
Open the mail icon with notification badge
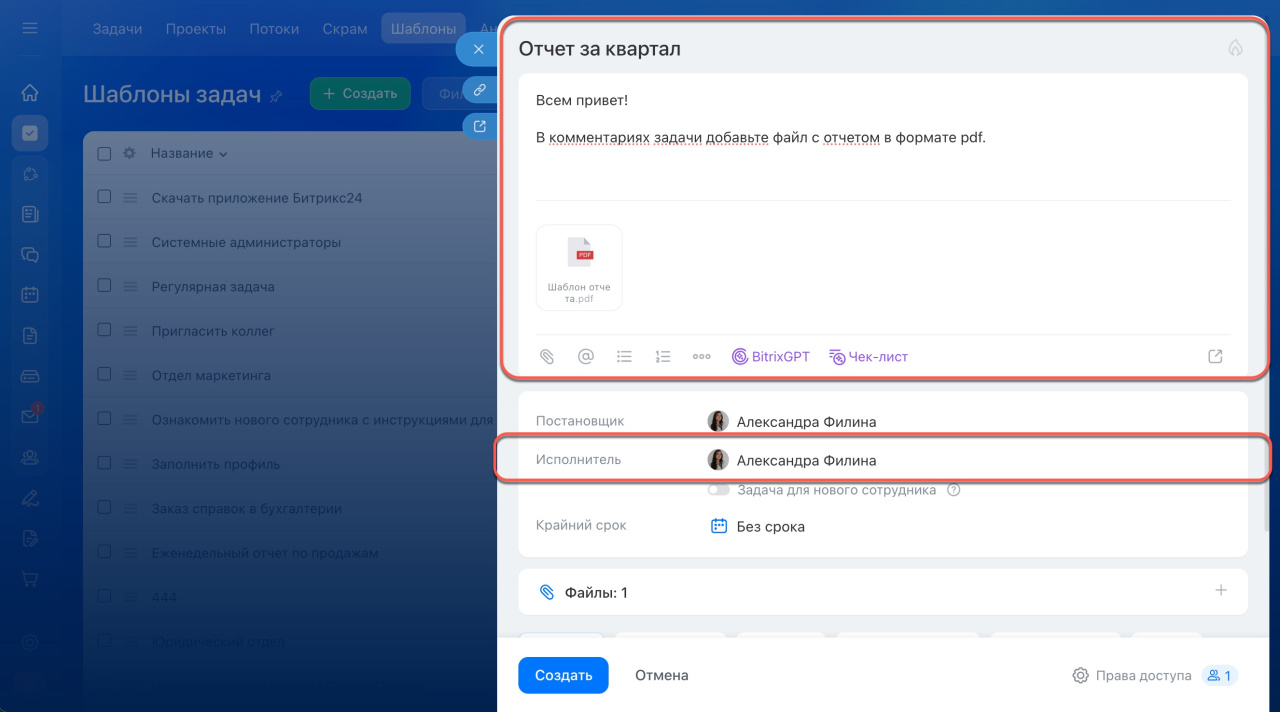coord(30,415)
